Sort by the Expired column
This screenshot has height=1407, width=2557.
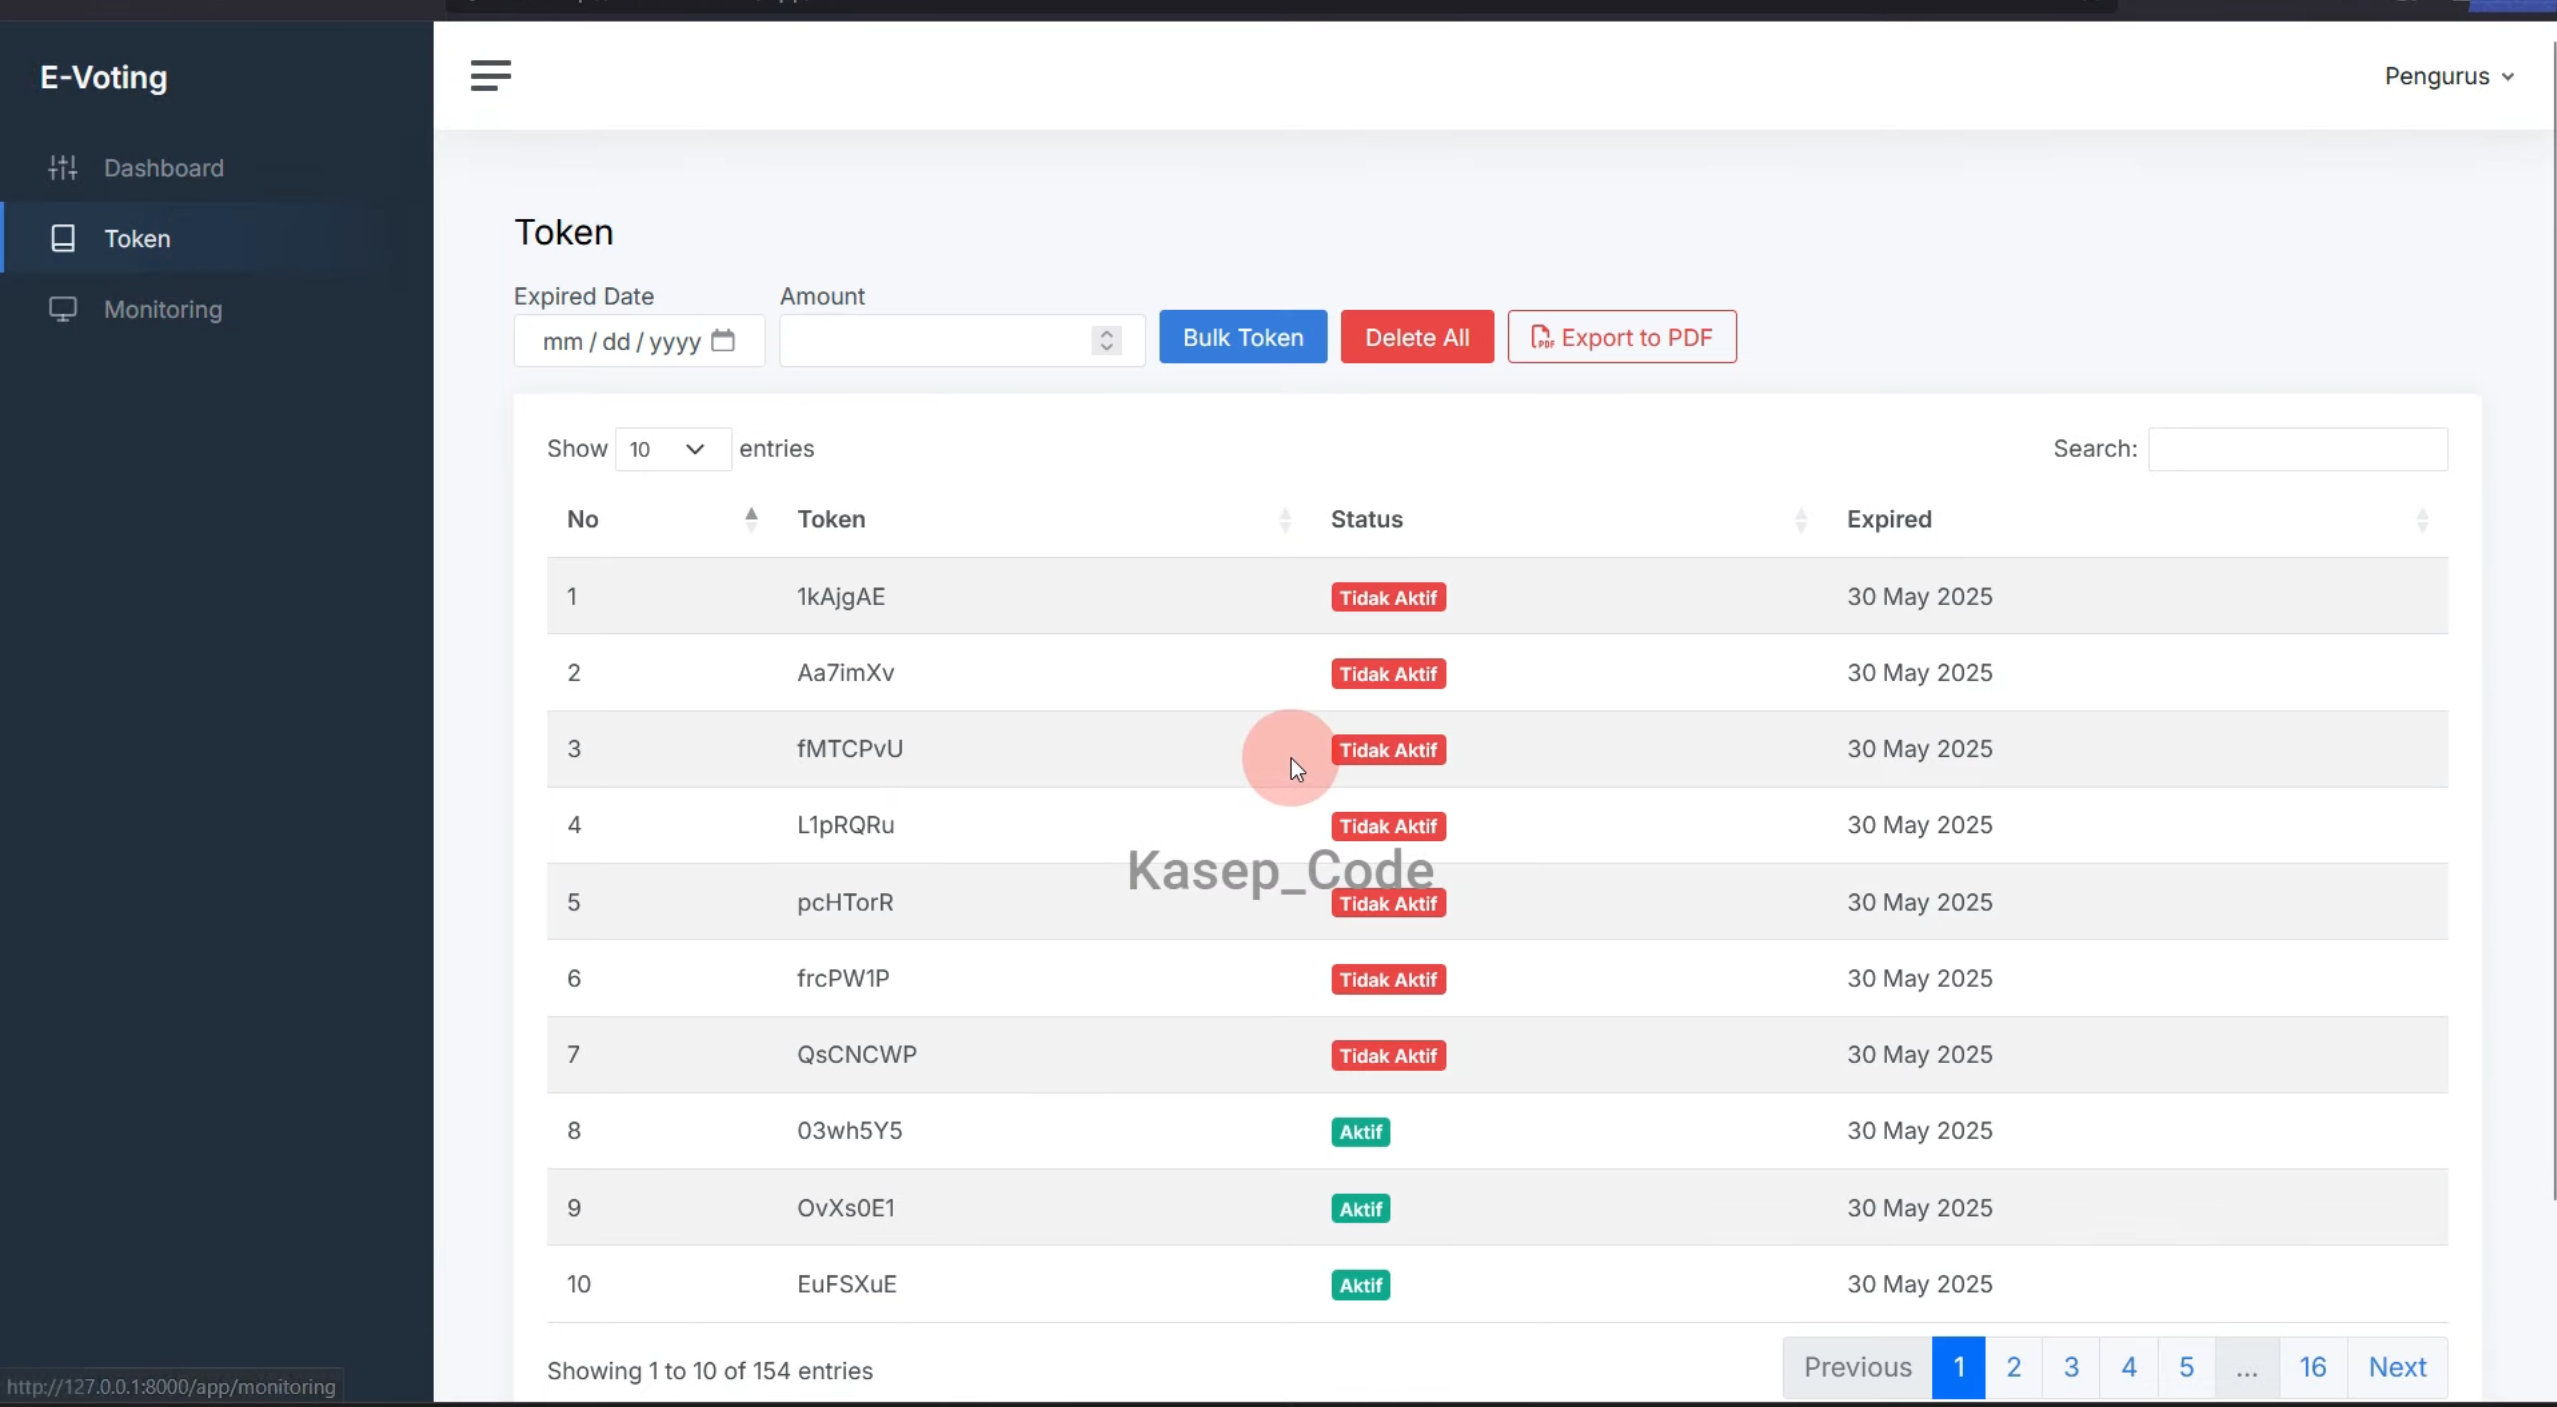2137,519
